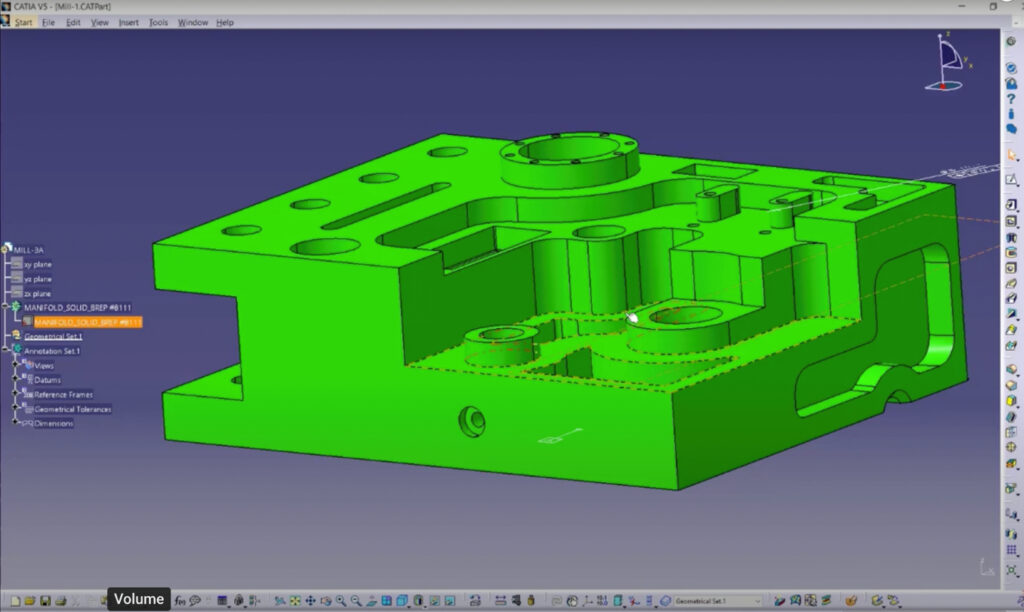The width and height of the screenshot is (1024, 612).
Task: Expand the Views node in tree
Action: point(15,365)
